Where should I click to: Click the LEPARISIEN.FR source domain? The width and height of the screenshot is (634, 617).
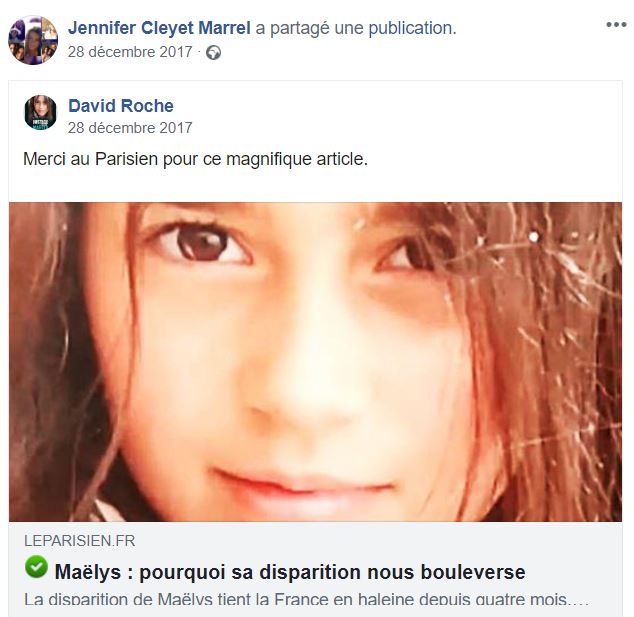(x=80, y=541)
